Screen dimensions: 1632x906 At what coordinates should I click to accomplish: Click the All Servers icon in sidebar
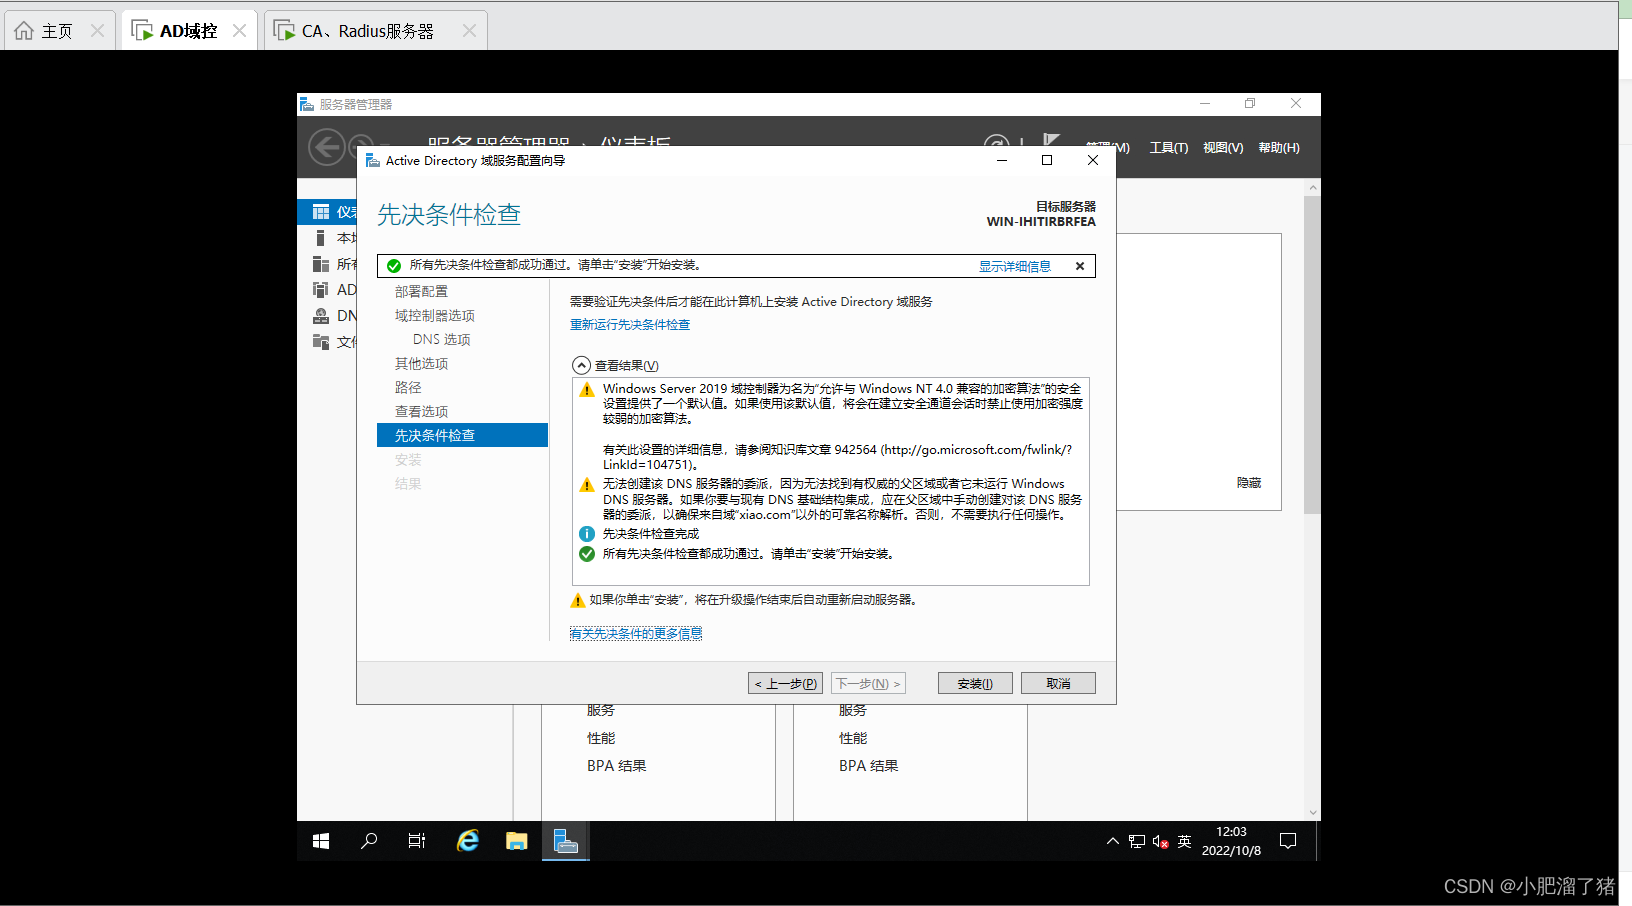click(x=321, y=264)
